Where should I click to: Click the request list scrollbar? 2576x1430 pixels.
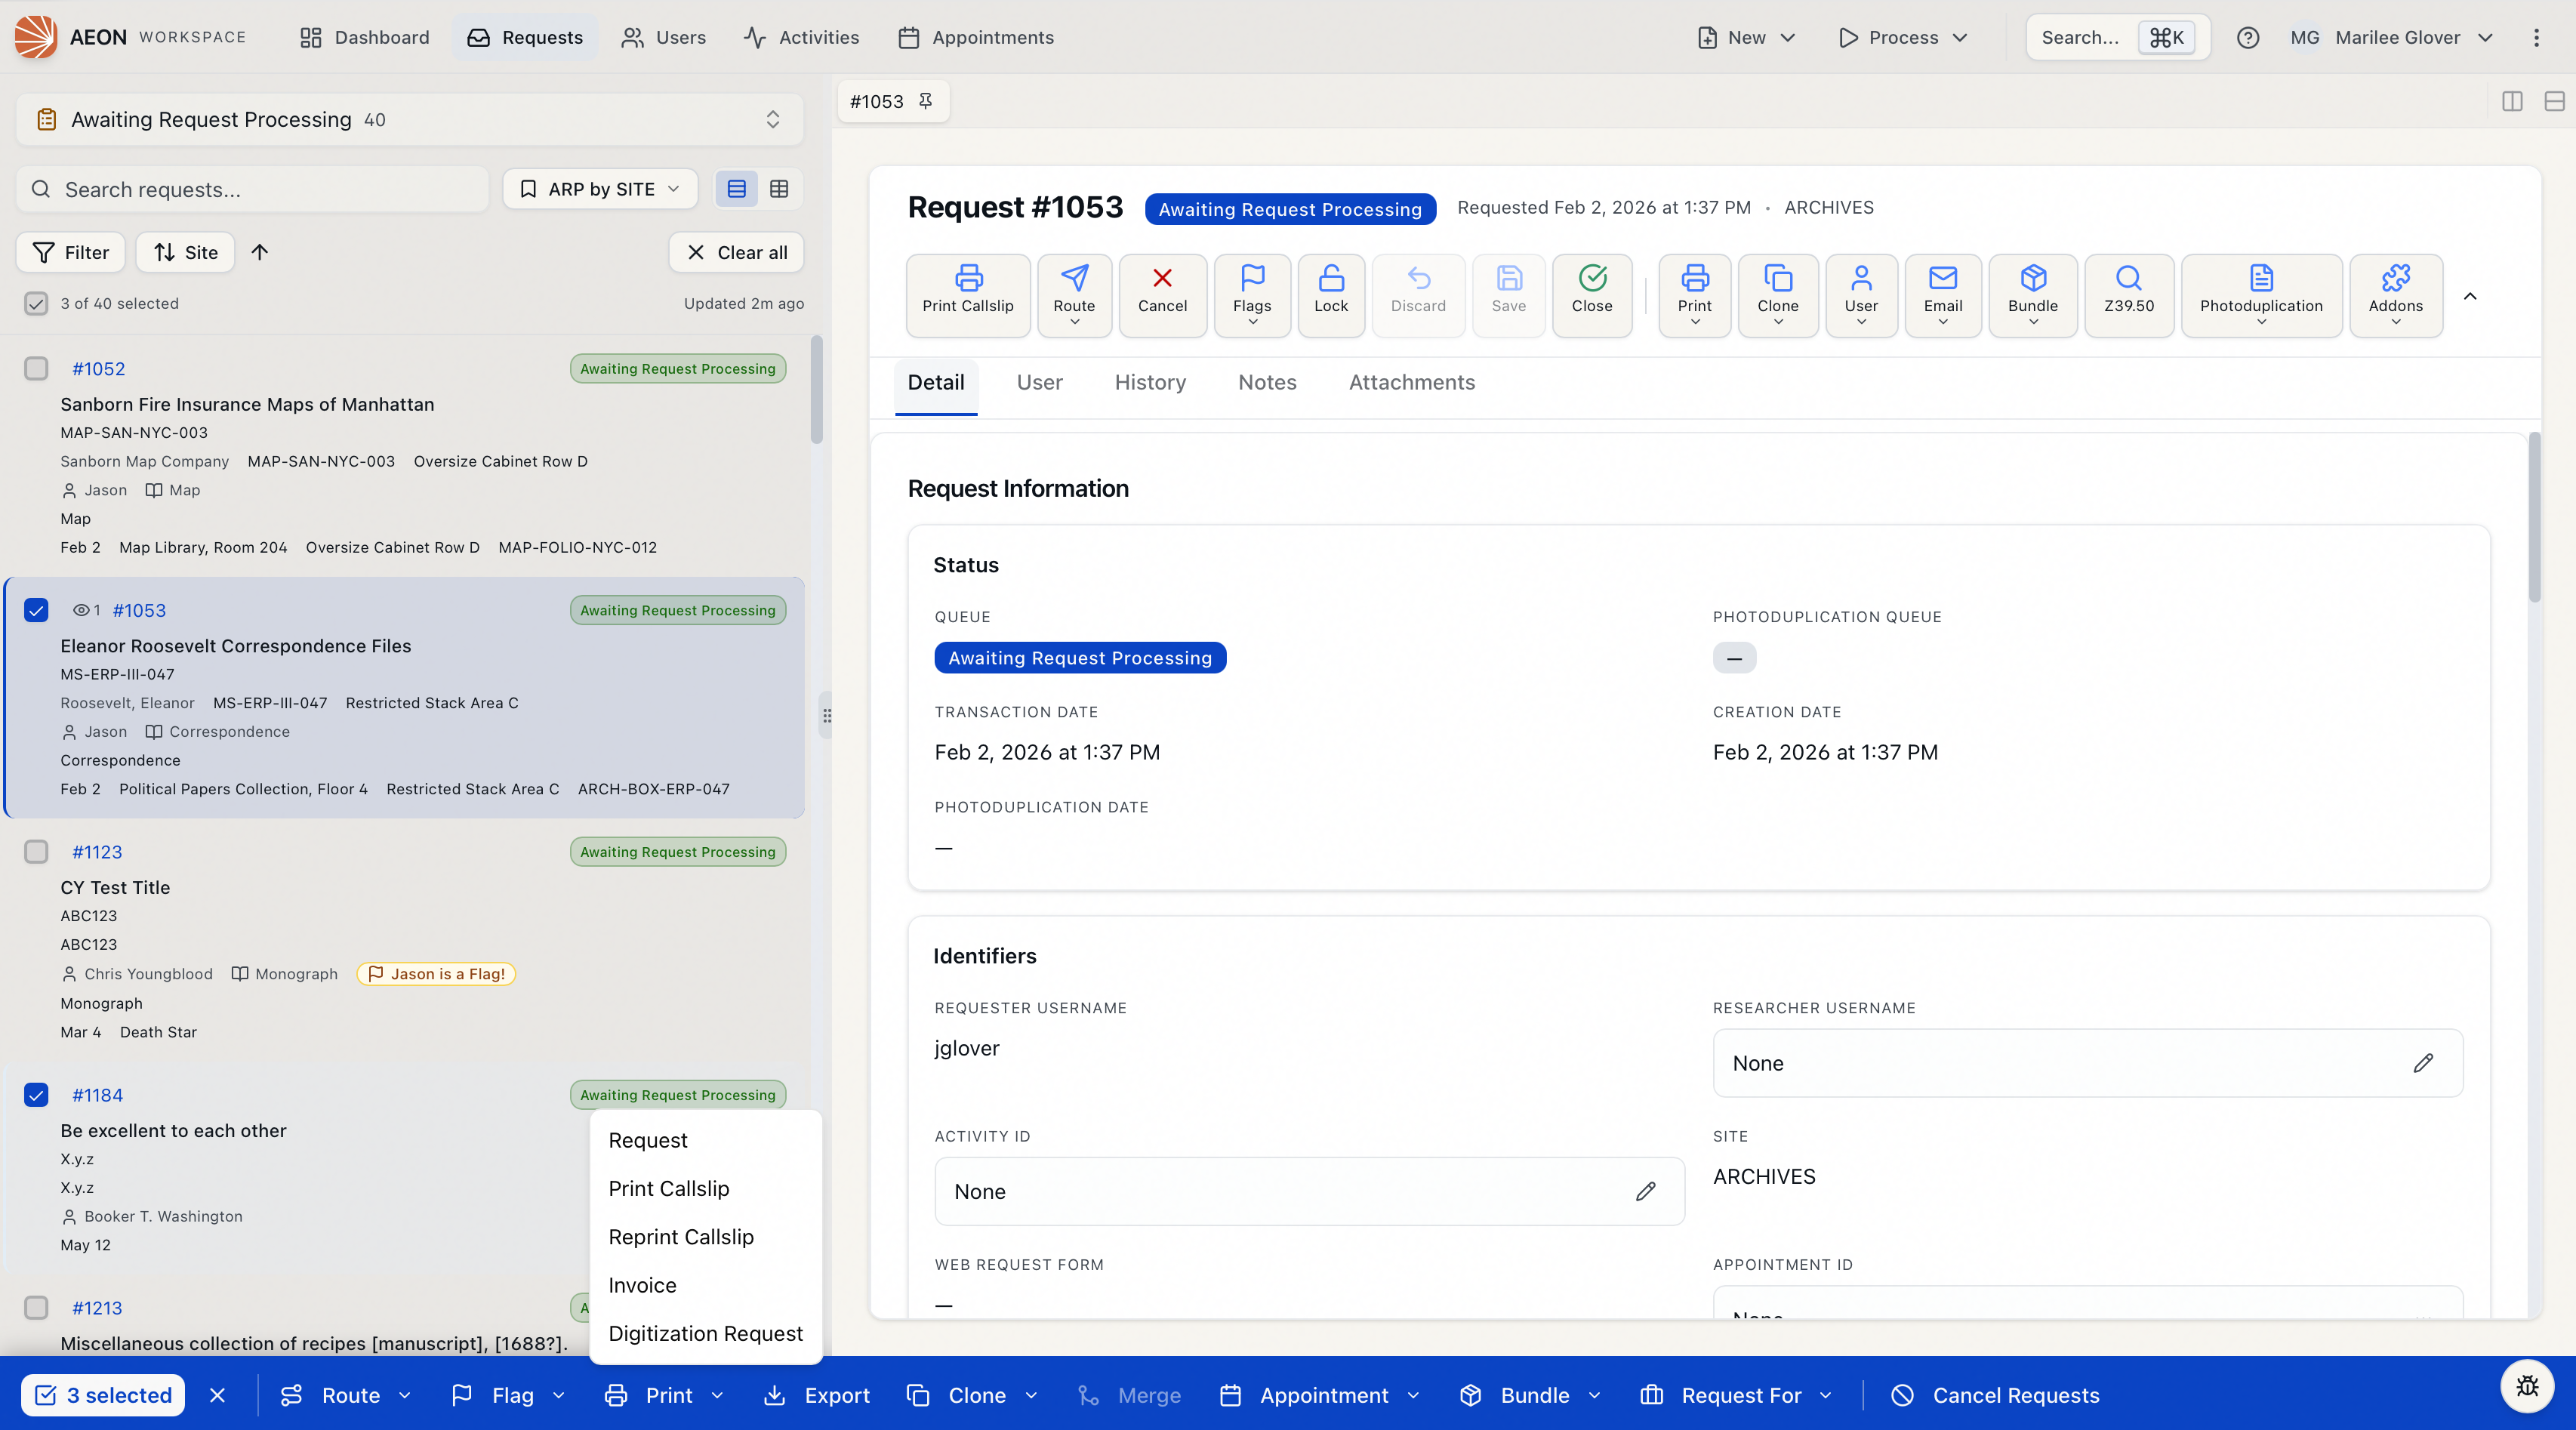tap(817, 390)
